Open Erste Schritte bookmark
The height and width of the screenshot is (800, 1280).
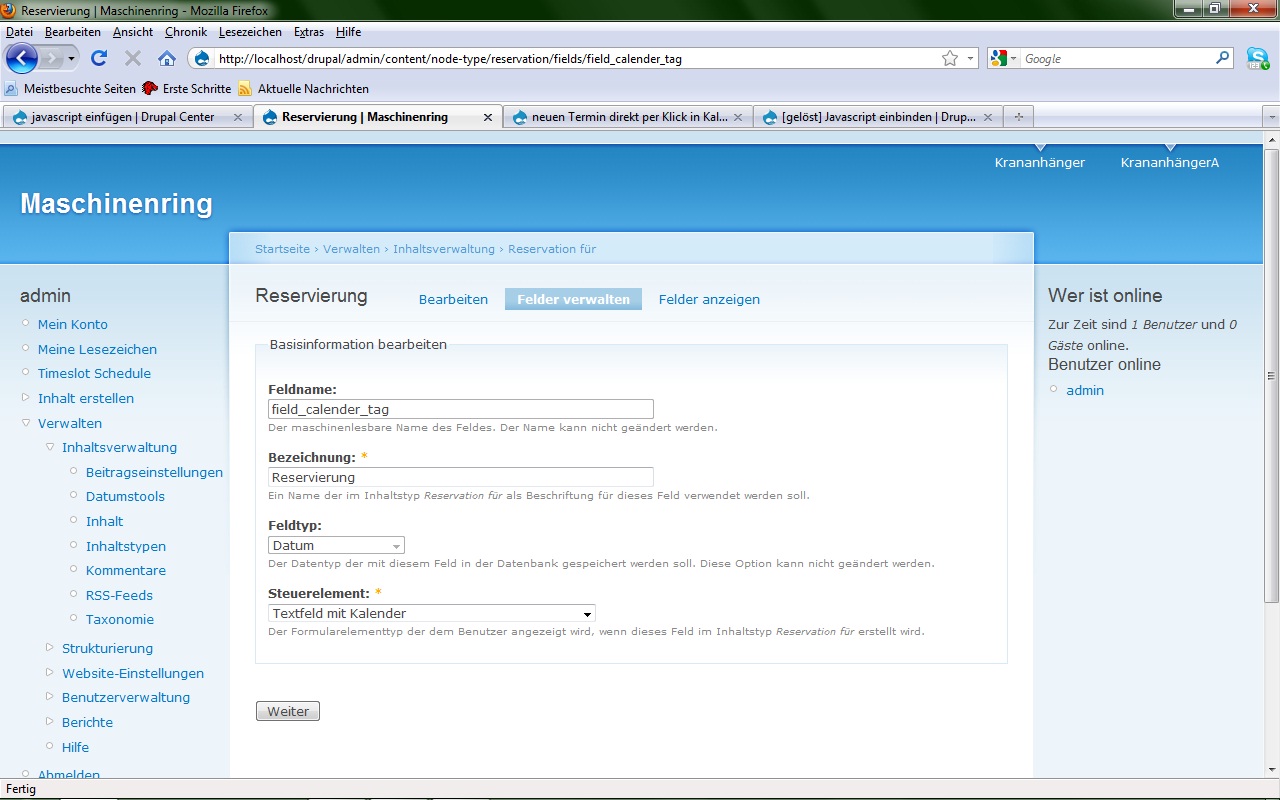(x=196, y=88)
